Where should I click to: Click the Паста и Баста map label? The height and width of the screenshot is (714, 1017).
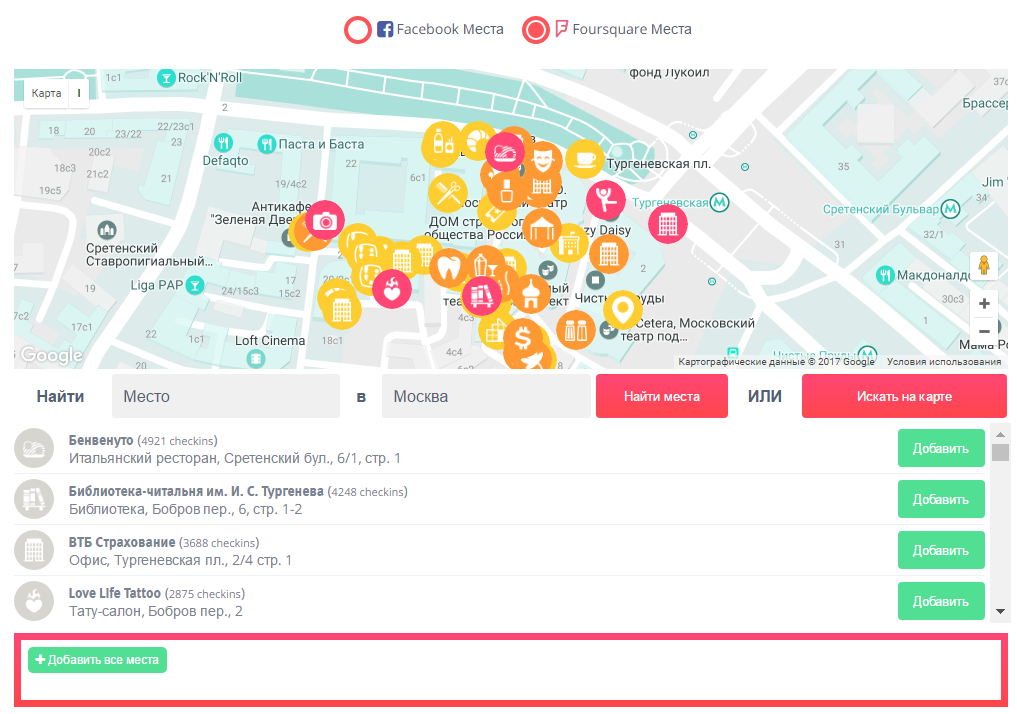[321, 144]
